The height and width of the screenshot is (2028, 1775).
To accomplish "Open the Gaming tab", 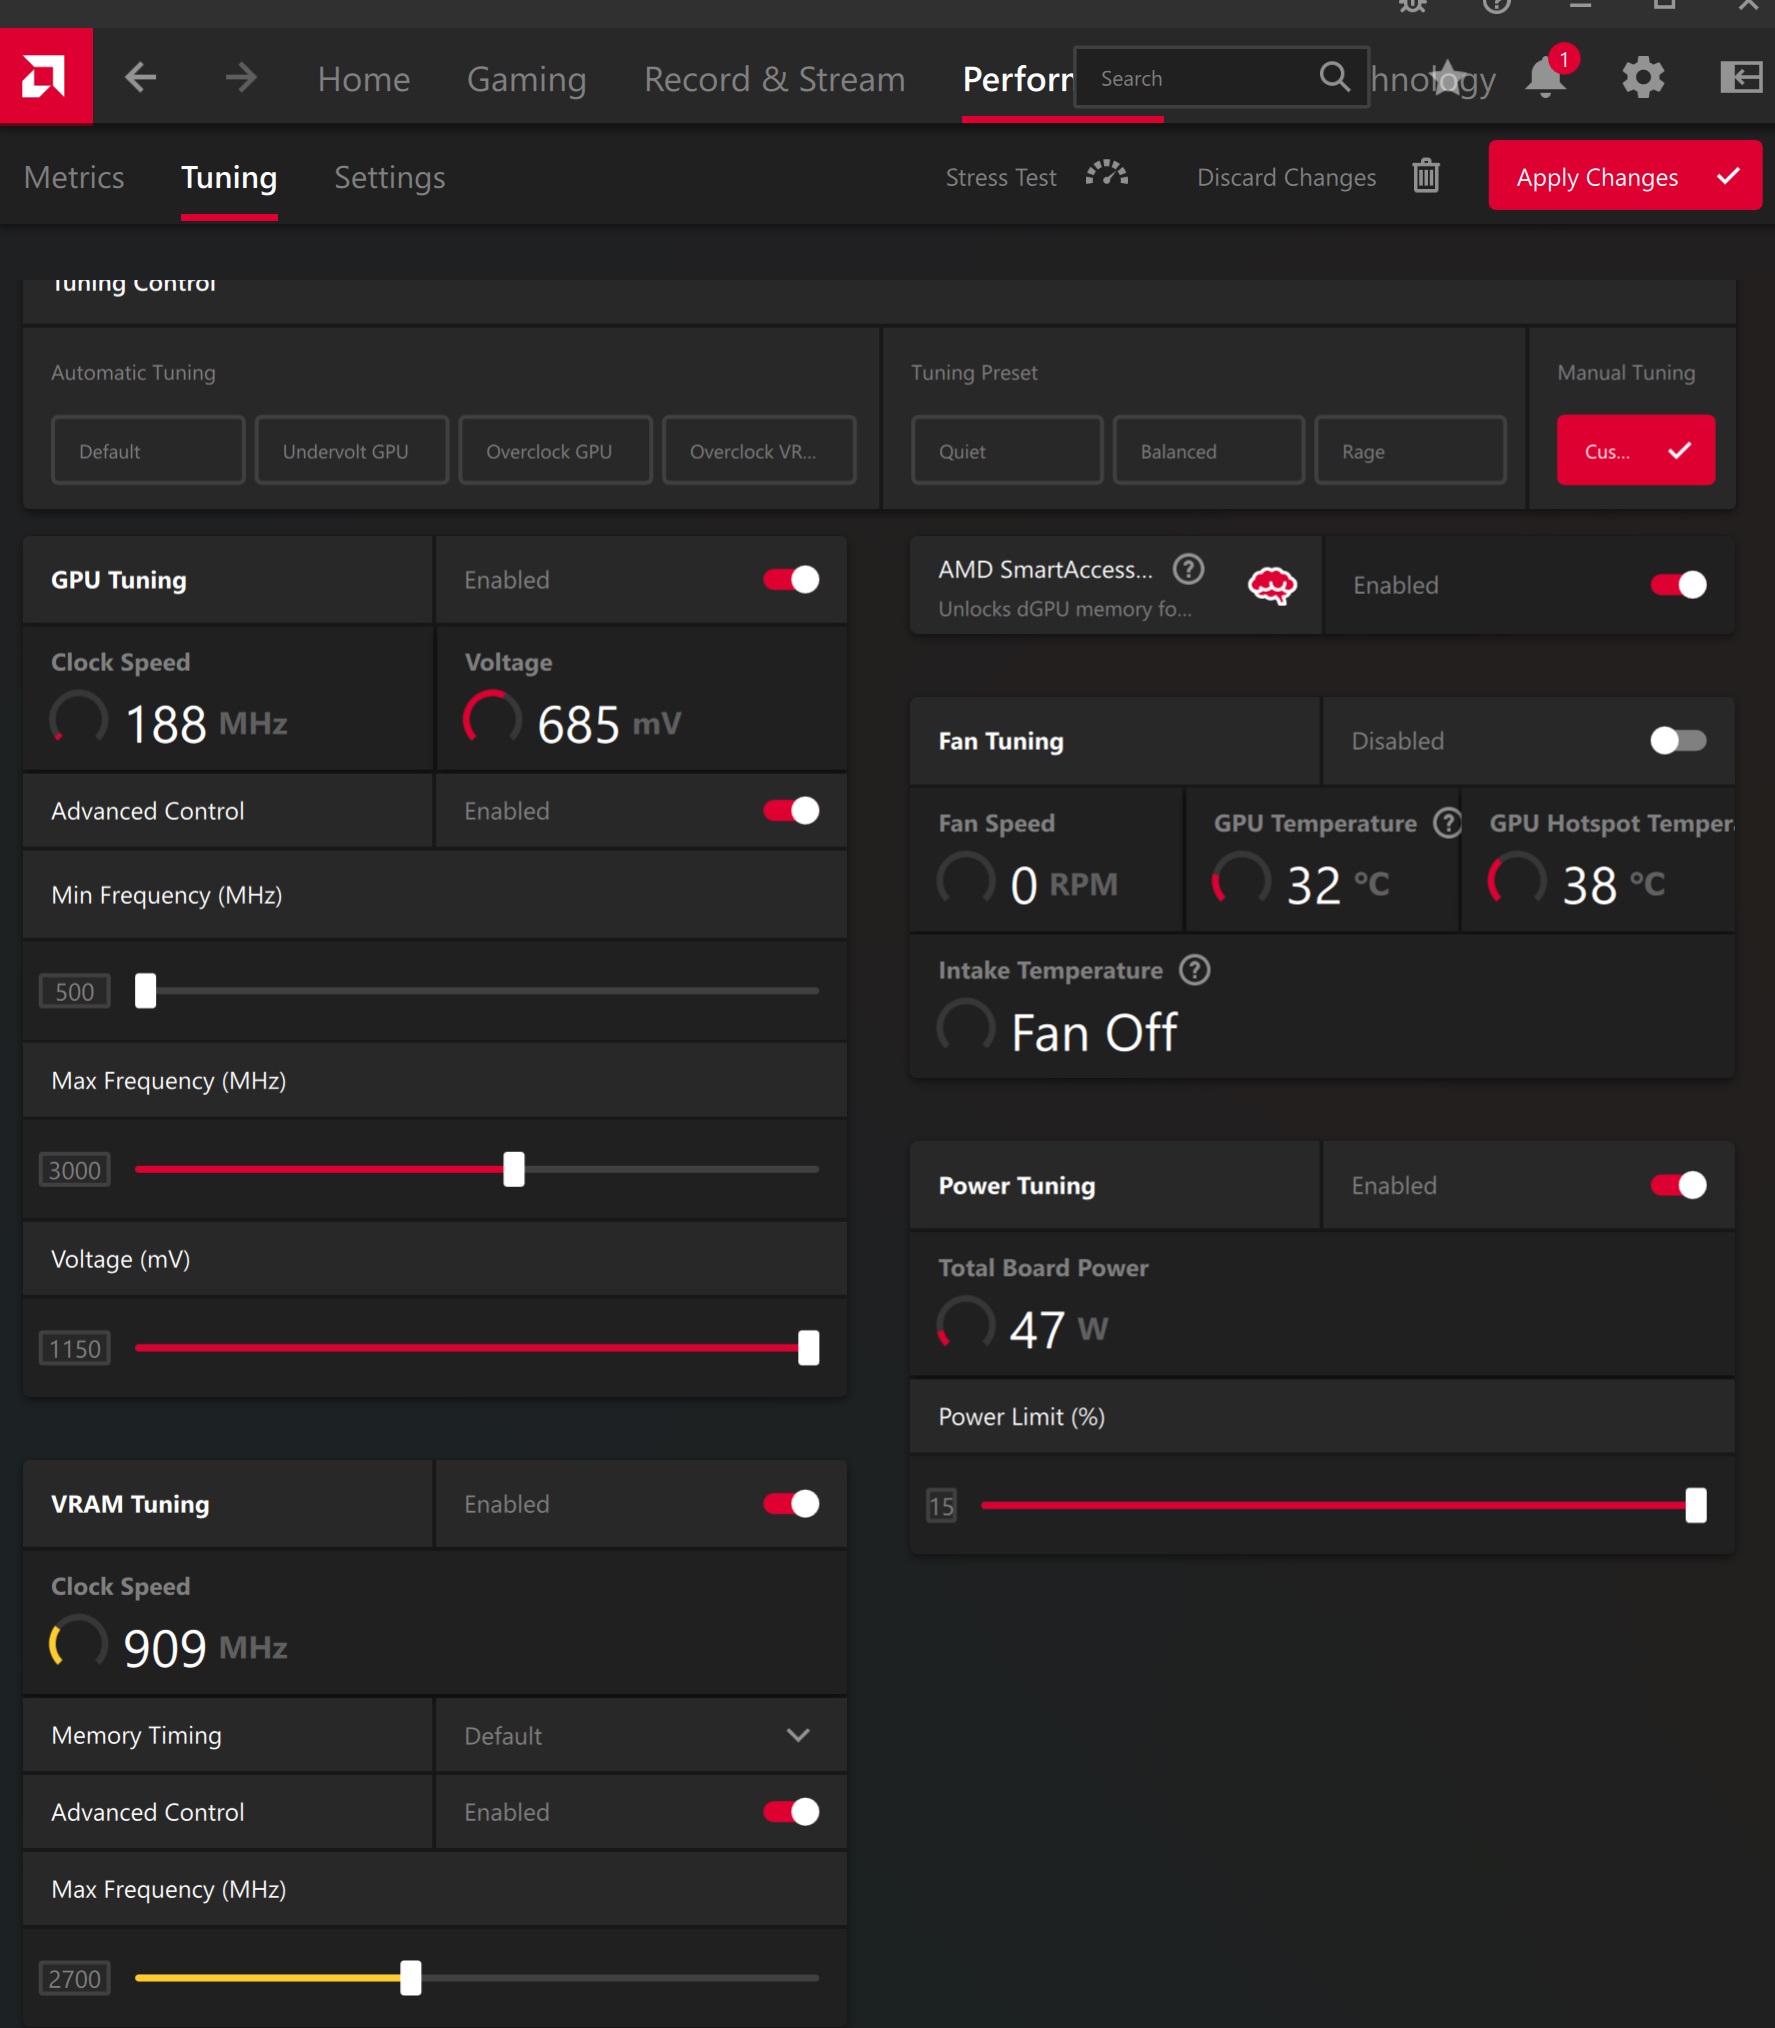I will 526,78.
